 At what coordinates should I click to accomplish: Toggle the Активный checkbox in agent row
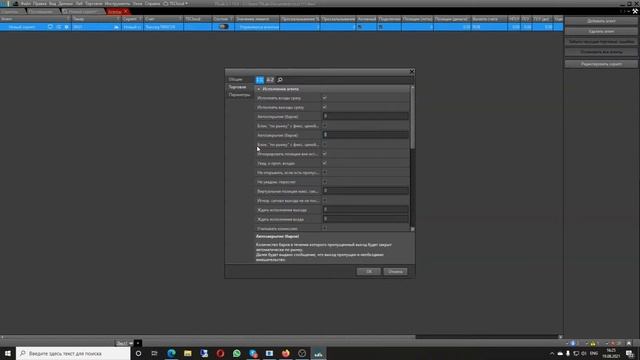(360, 27)
